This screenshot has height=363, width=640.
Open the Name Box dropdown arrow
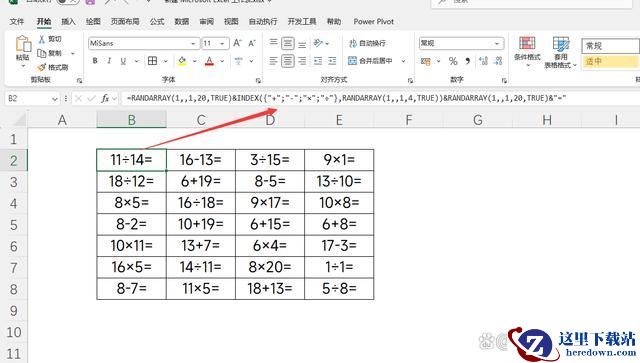click(x=54, y=98)
